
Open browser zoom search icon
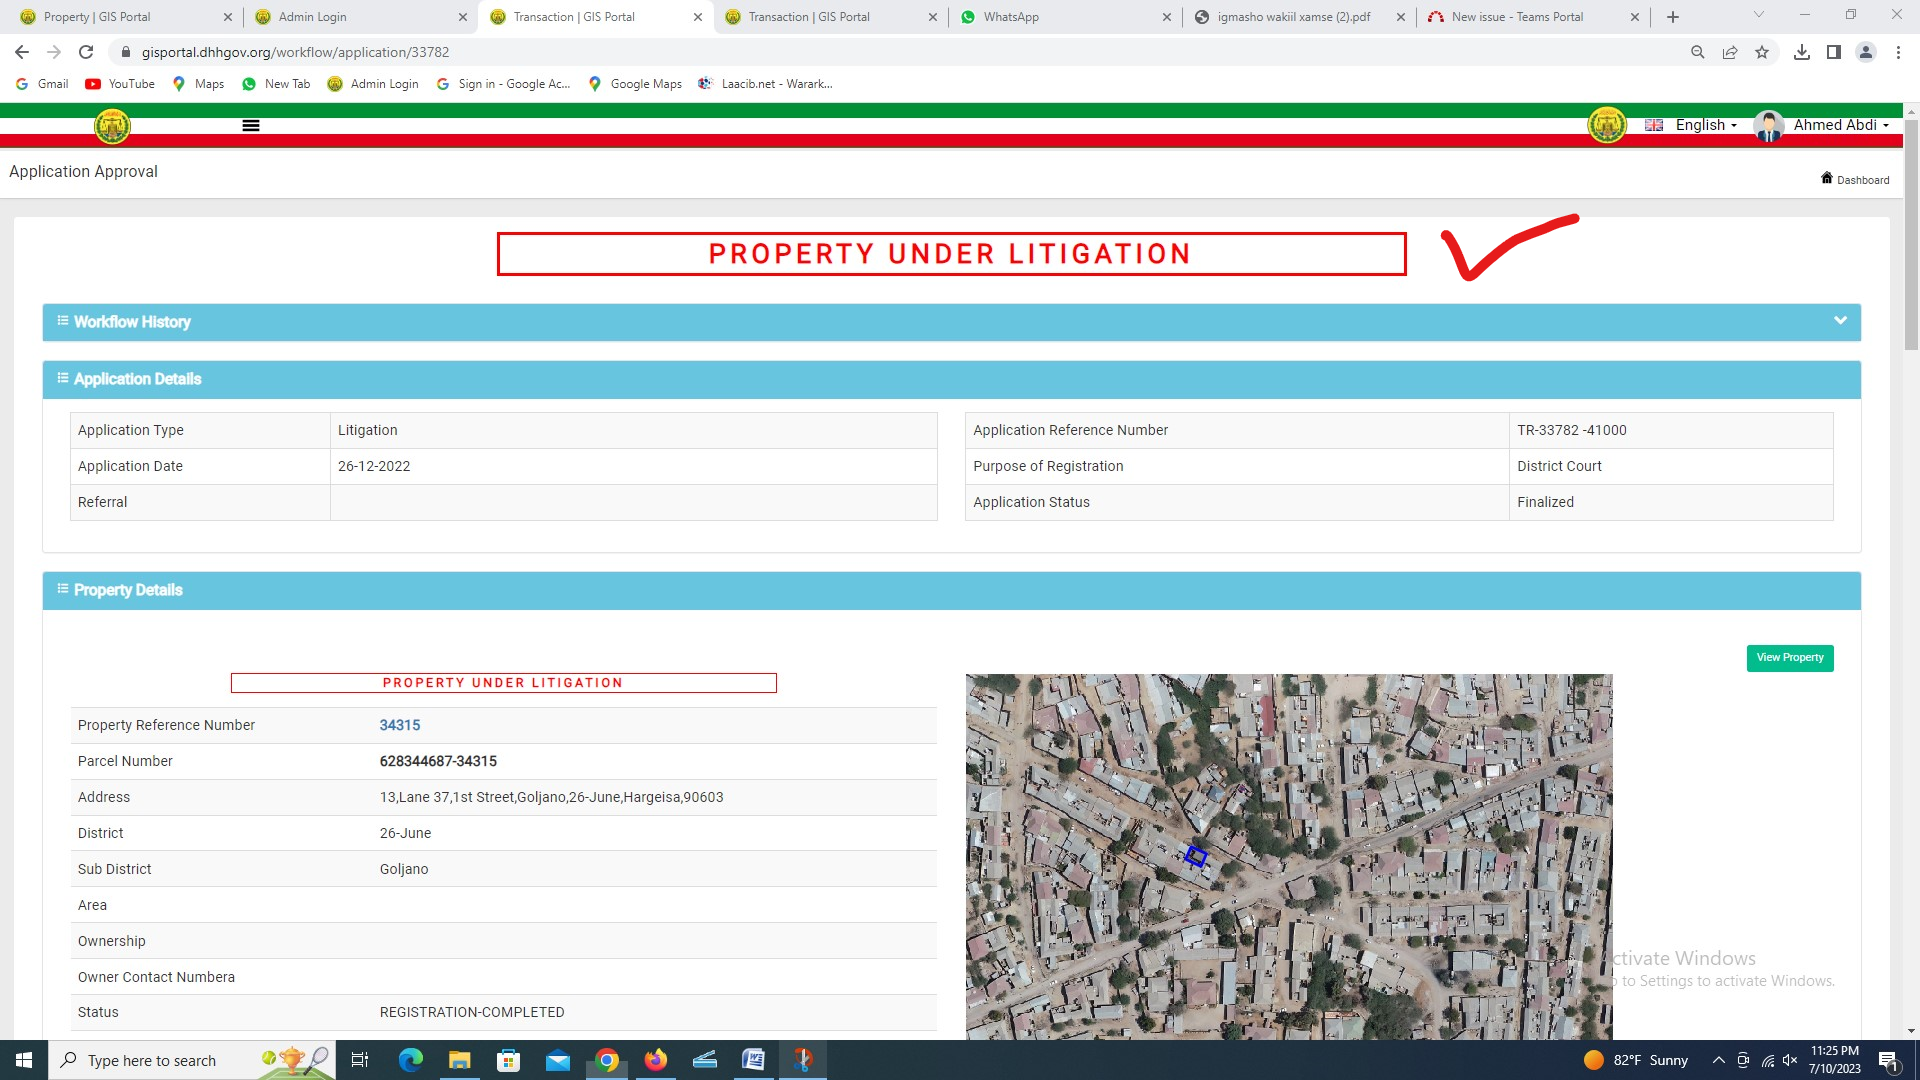(1698, 52)
